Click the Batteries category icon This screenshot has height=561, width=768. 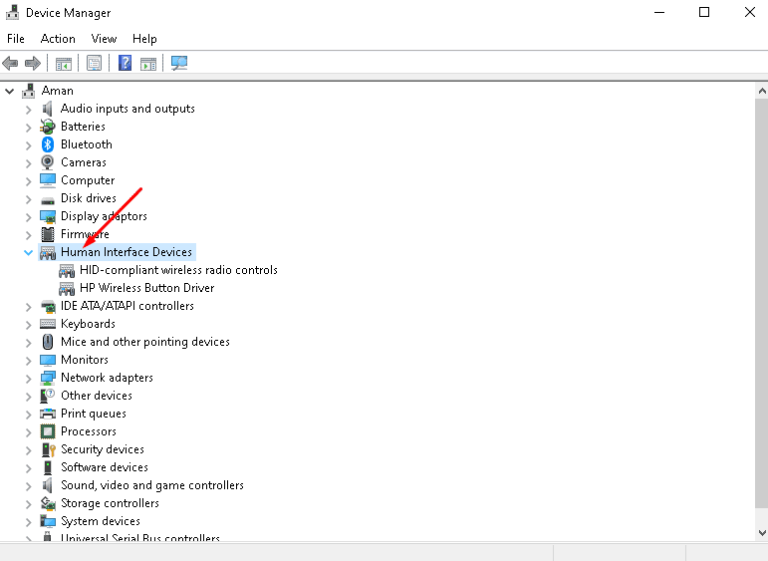(x=47, y=126)
